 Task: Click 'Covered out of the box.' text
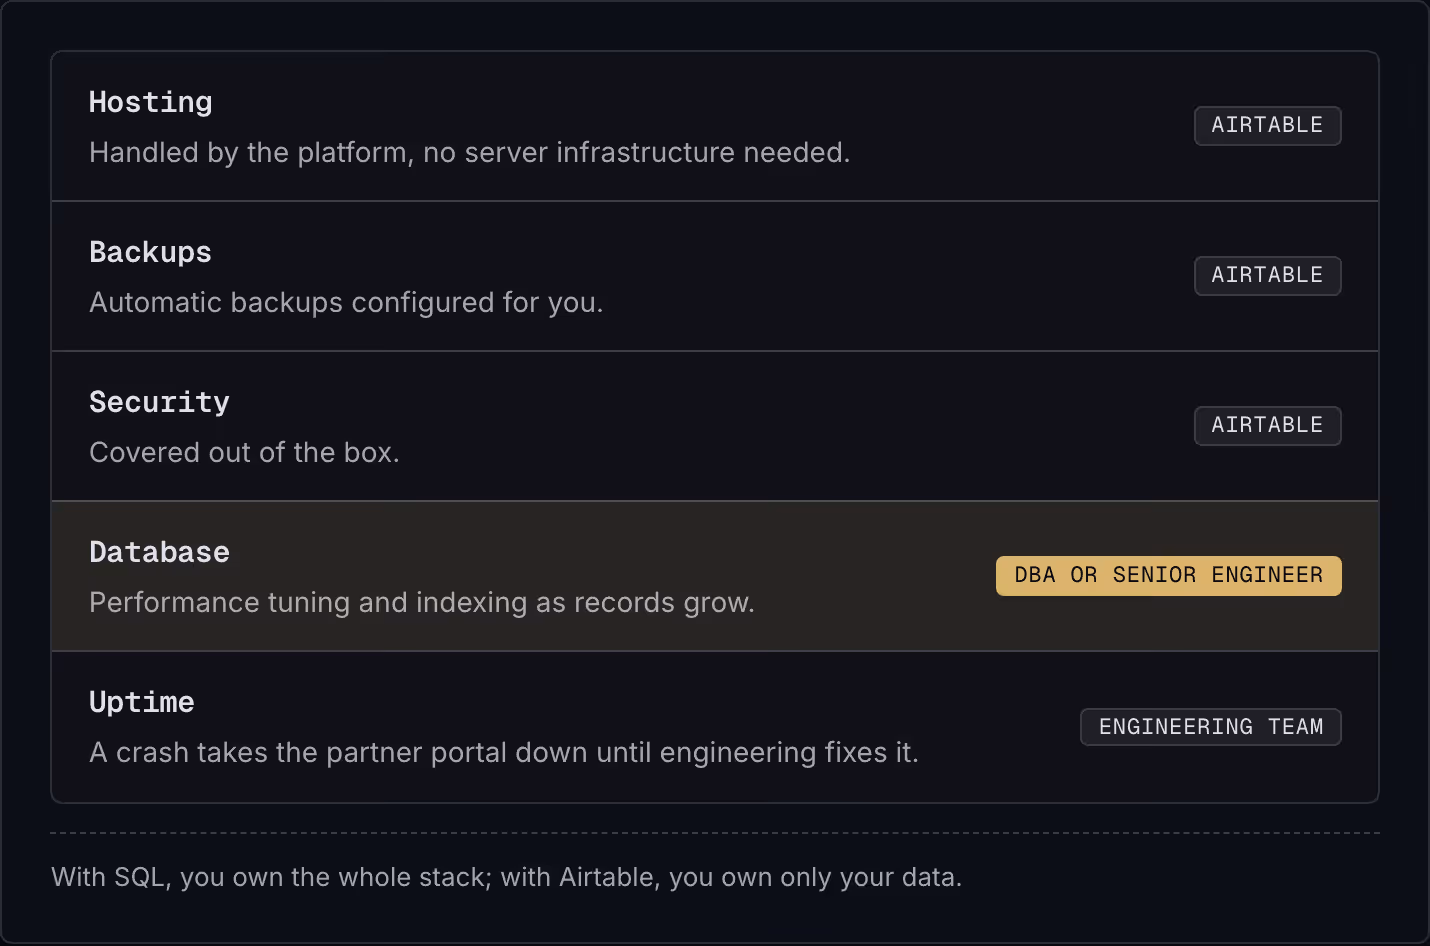coord(244,452)
